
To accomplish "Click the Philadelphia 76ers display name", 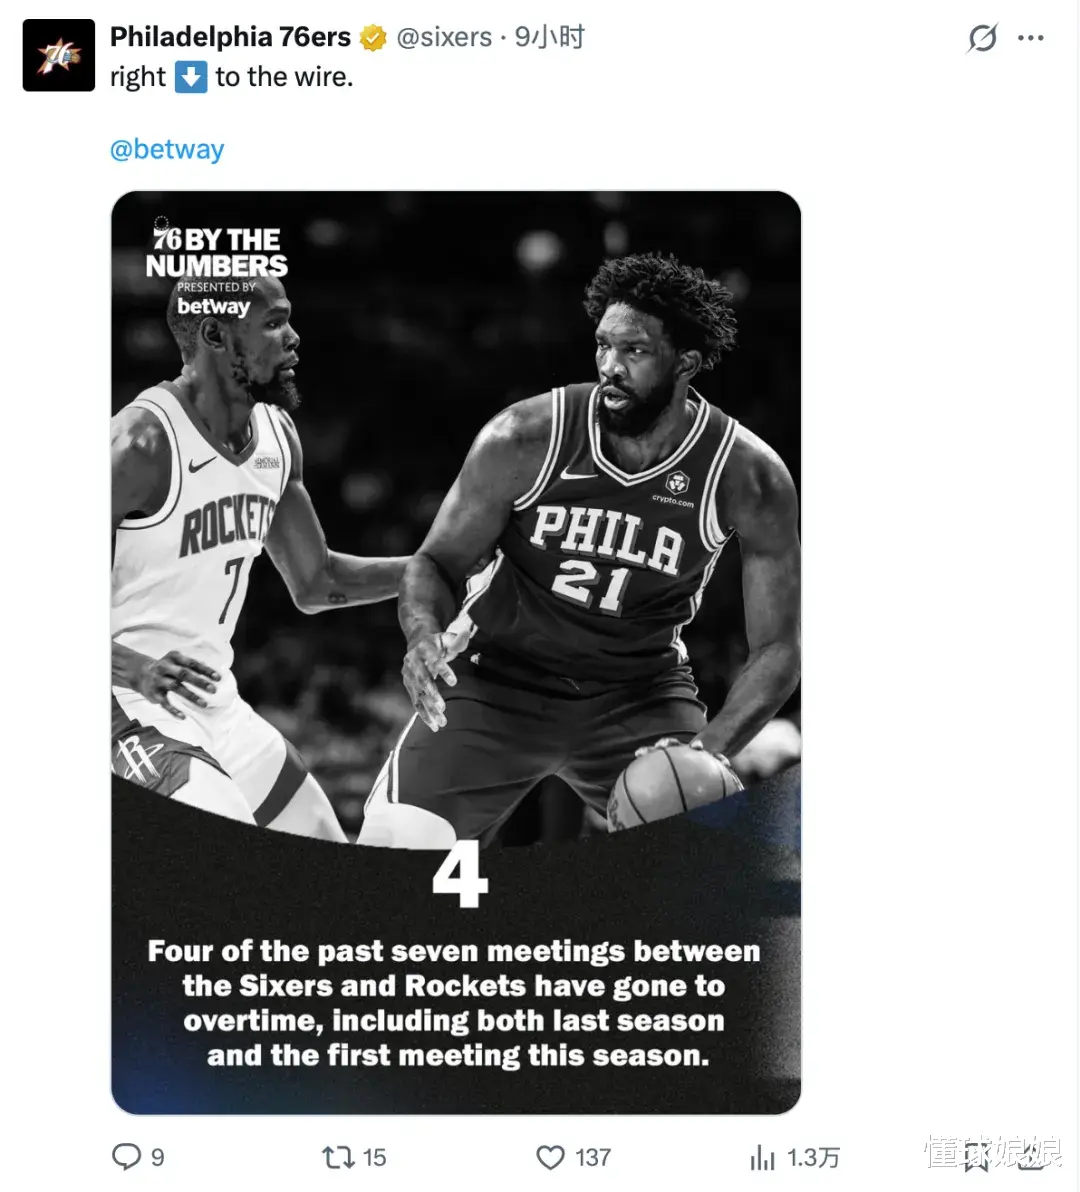I will [230, 36].
